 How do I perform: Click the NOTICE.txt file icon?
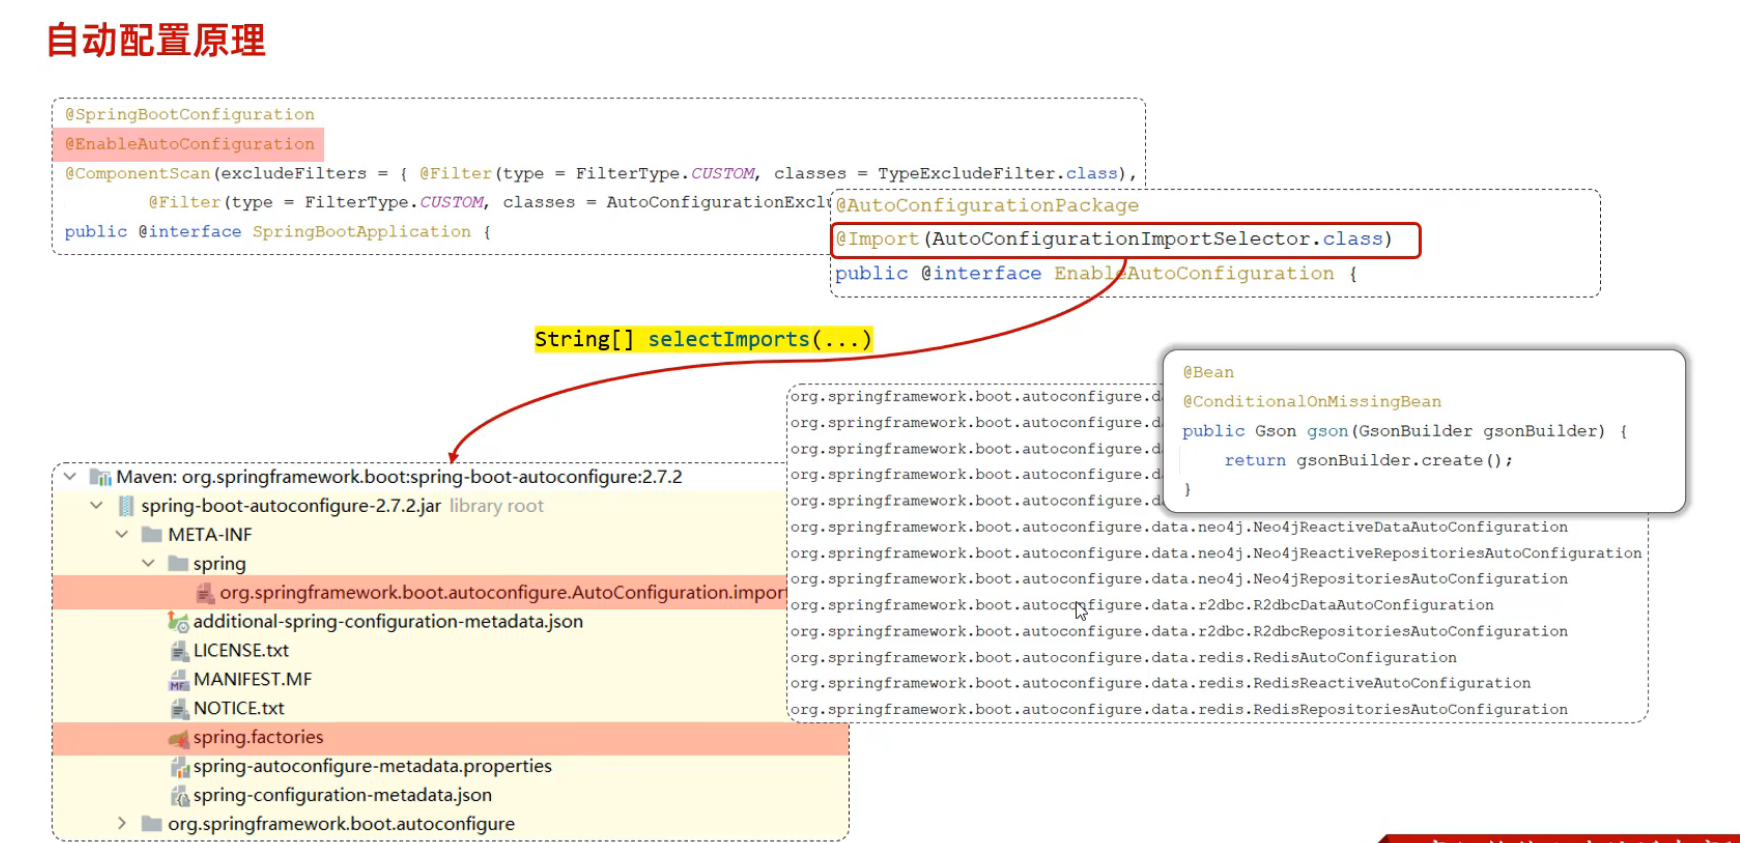pos(179,709)
